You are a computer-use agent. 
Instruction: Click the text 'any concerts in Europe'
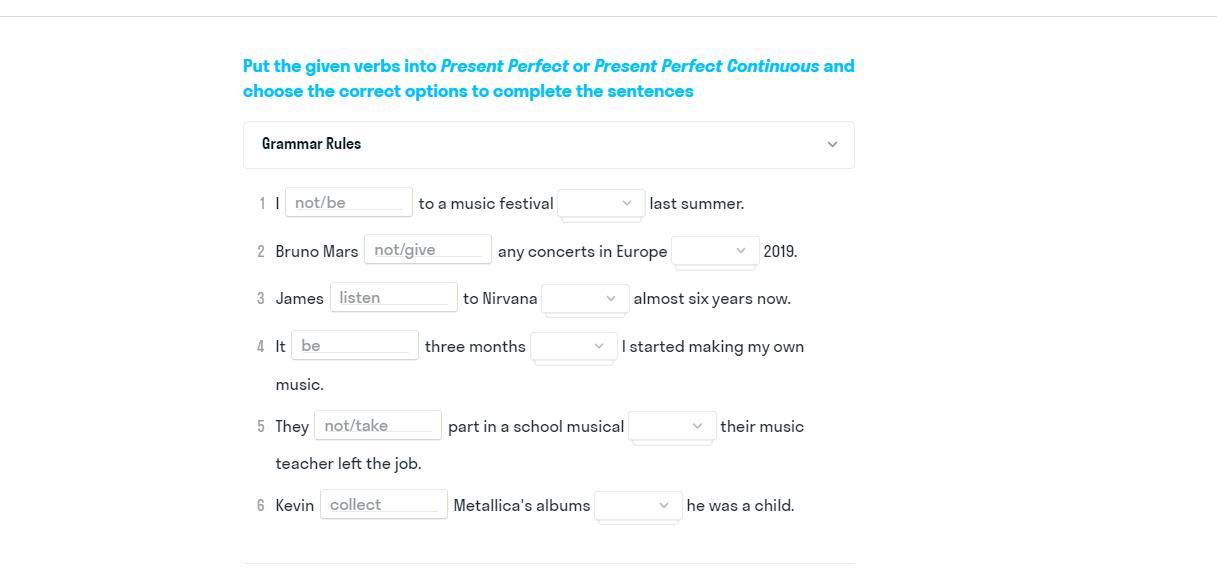pyautogui.click(x=582, y=252)
